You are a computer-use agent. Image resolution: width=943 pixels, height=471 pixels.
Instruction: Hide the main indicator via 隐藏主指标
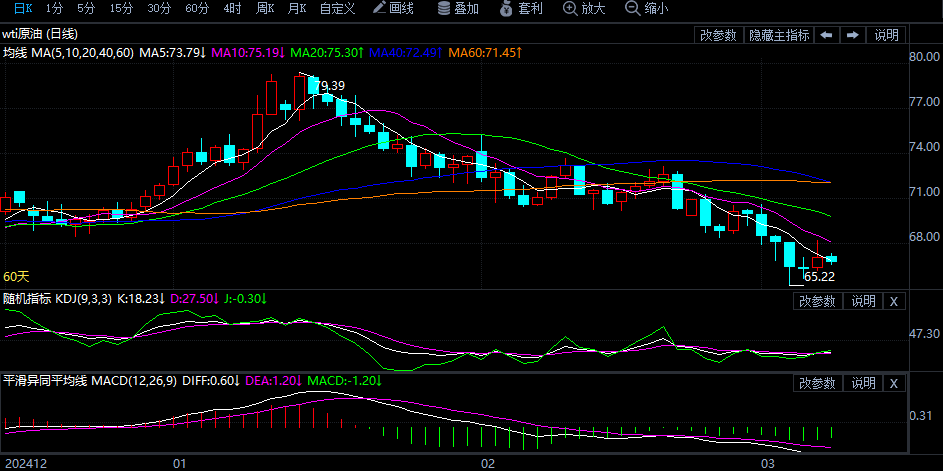[x=779, y=35]
